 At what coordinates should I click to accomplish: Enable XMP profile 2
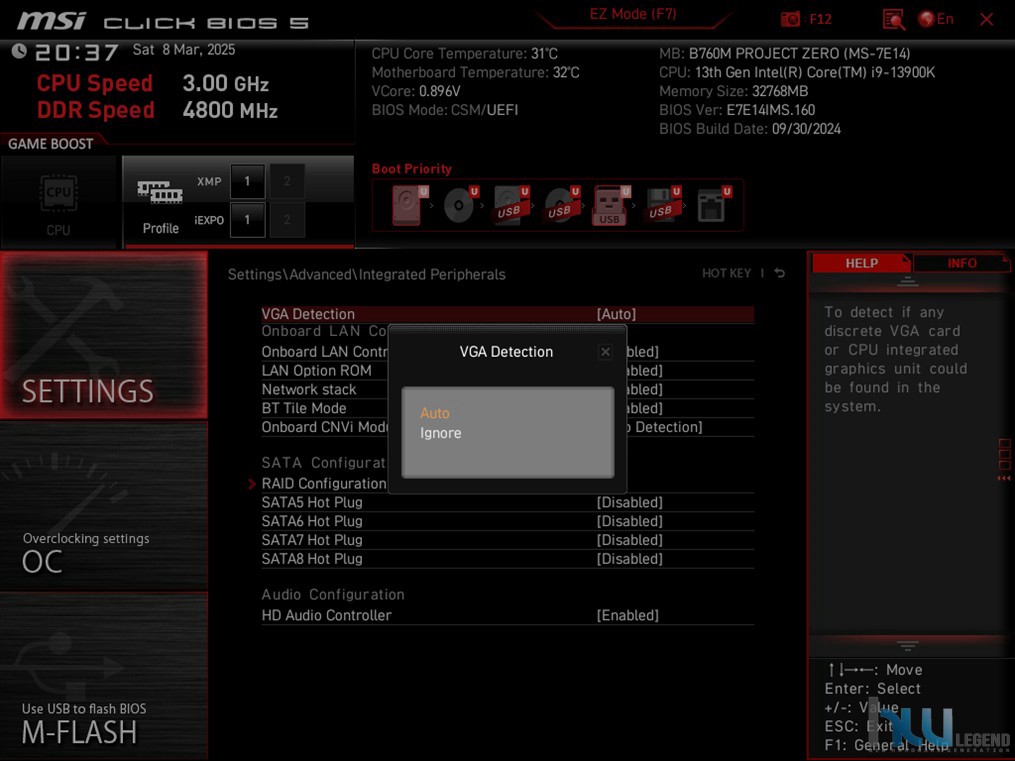[x=287, y=181]
